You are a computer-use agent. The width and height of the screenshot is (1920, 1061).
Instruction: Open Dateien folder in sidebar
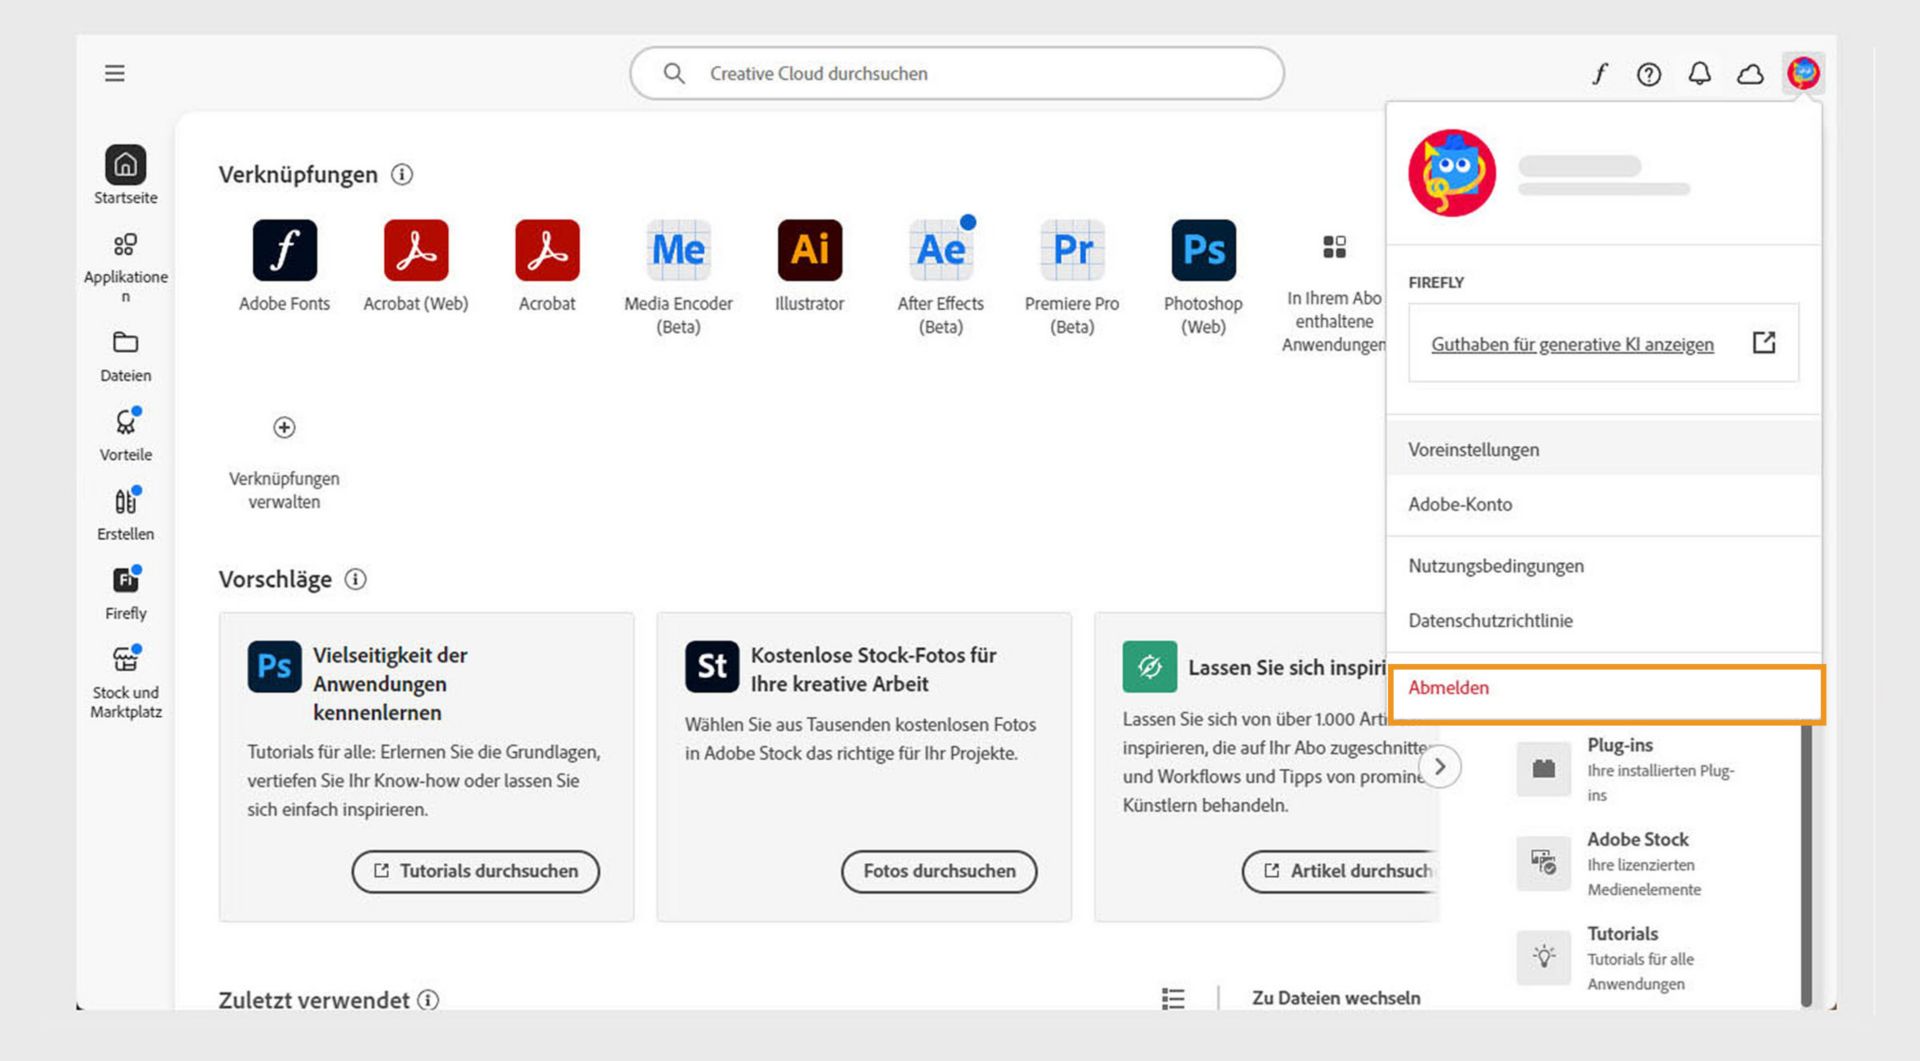click(x=126, y=356)
